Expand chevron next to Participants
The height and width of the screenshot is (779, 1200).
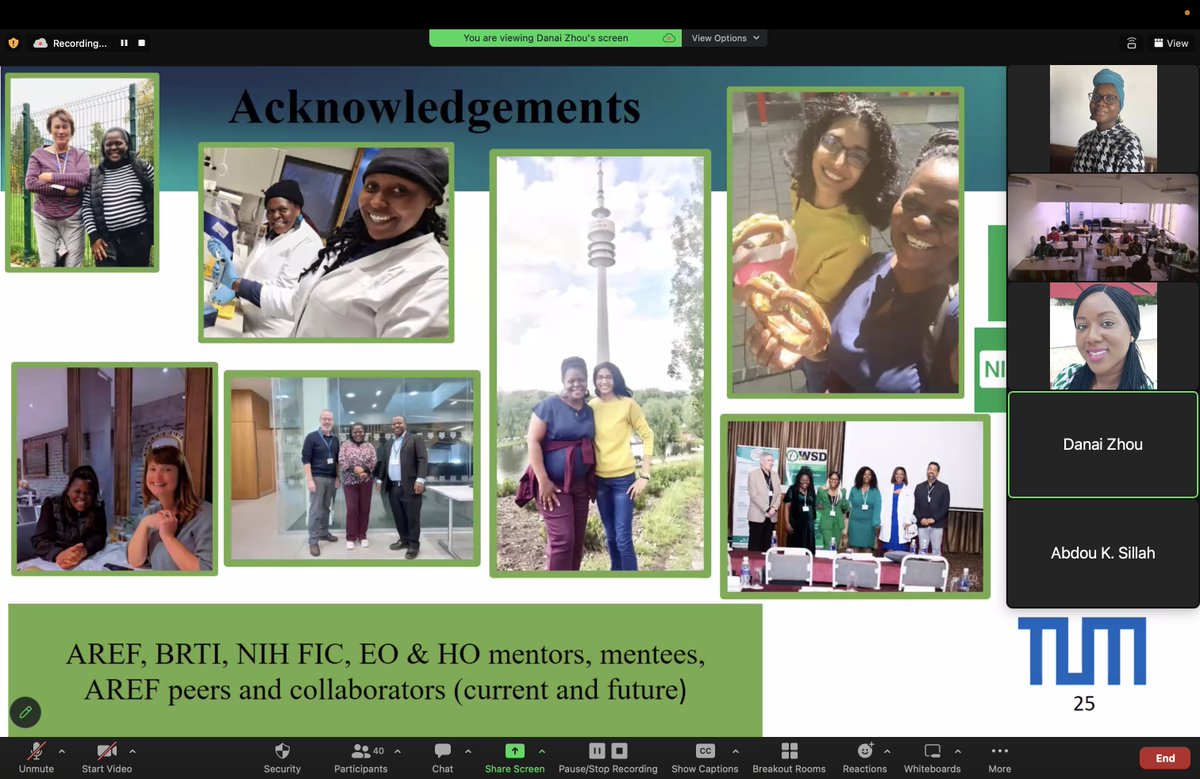click(x=398, y=751)
